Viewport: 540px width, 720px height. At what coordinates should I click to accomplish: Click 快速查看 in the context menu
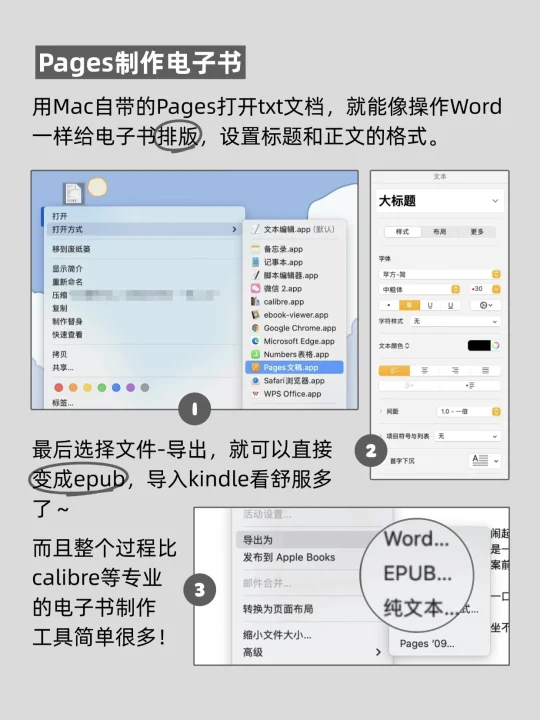click(x=145, y=335)
